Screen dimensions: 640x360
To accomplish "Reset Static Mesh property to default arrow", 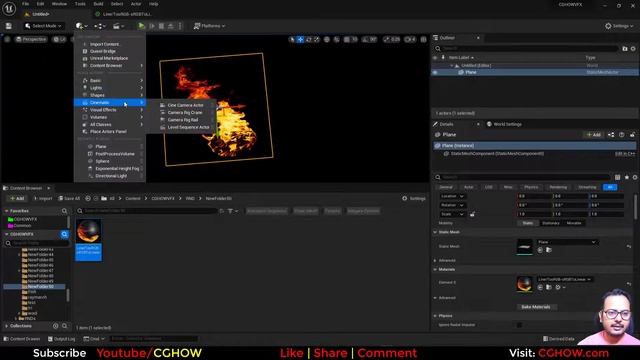I will [x=629, y=247].
